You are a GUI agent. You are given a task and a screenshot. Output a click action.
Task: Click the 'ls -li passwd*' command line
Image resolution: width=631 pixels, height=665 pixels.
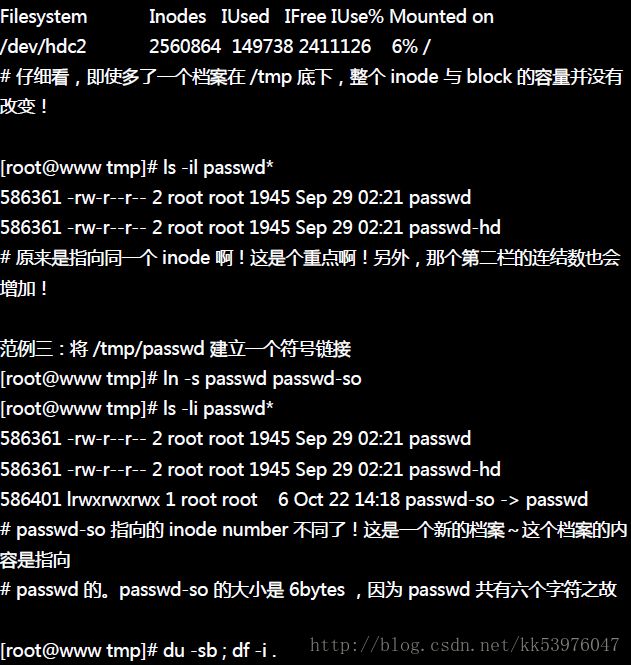pos(137,408)
